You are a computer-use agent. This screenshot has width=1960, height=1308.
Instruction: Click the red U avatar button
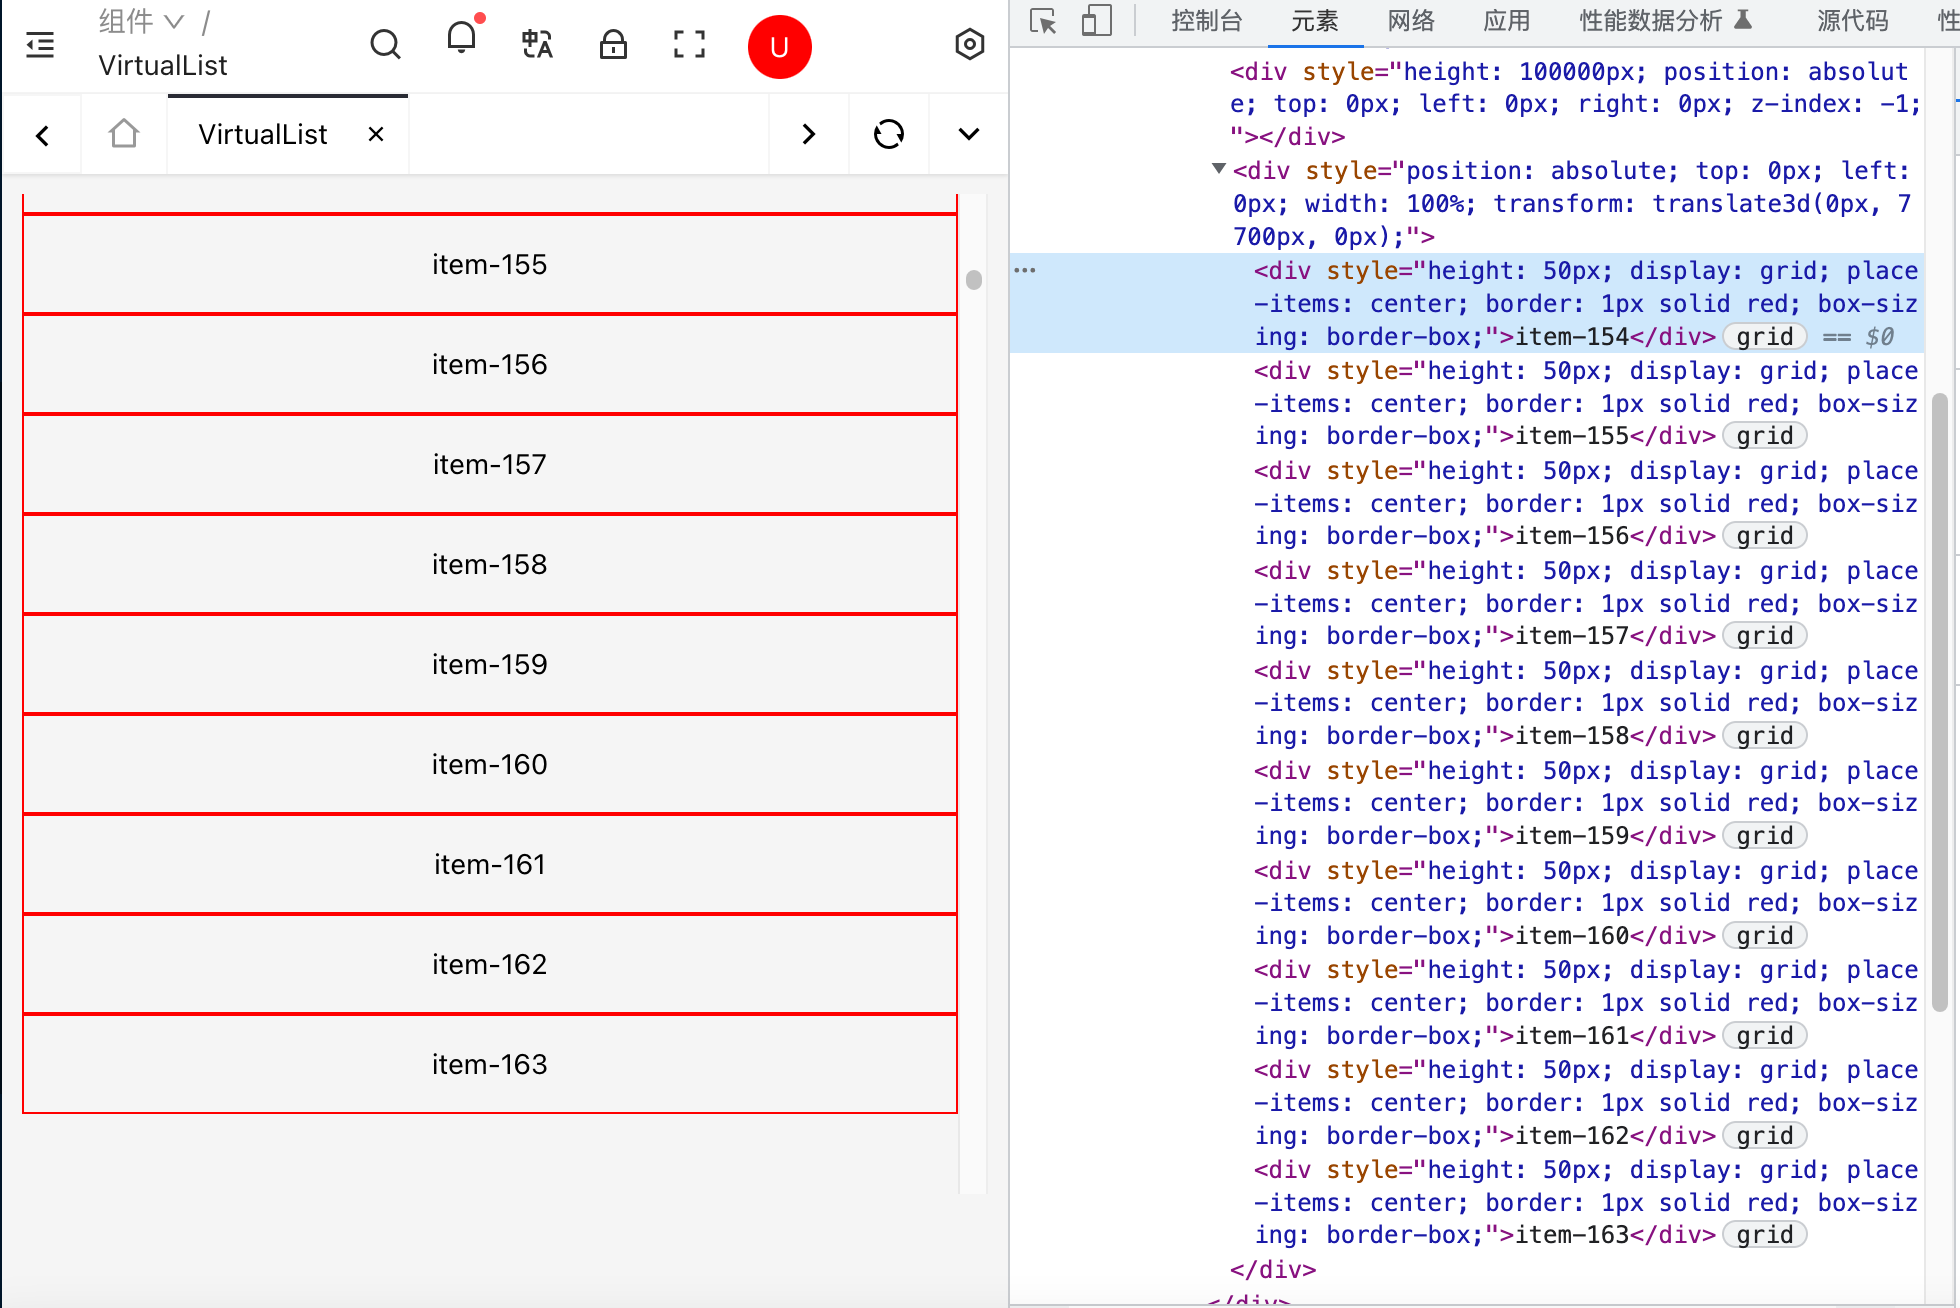[779, 47]
